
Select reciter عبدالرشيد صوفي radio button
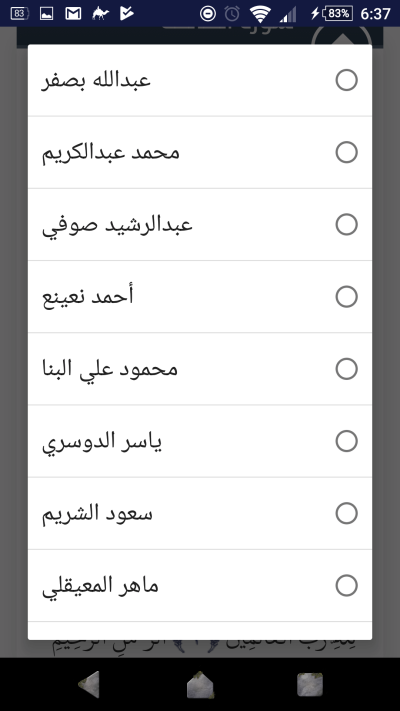[346, 224]
